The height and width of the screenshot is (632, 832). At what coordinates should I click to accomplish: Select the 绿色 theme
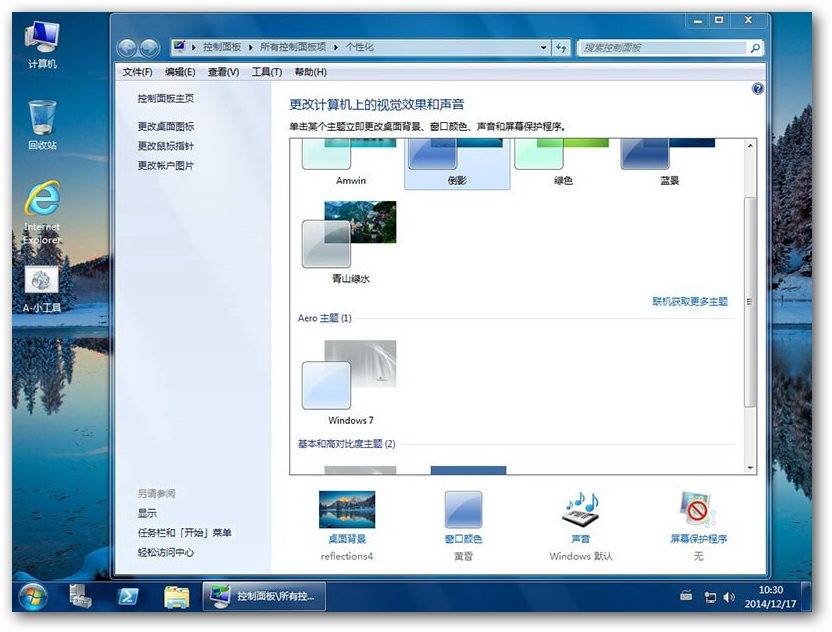click(563, 162)
